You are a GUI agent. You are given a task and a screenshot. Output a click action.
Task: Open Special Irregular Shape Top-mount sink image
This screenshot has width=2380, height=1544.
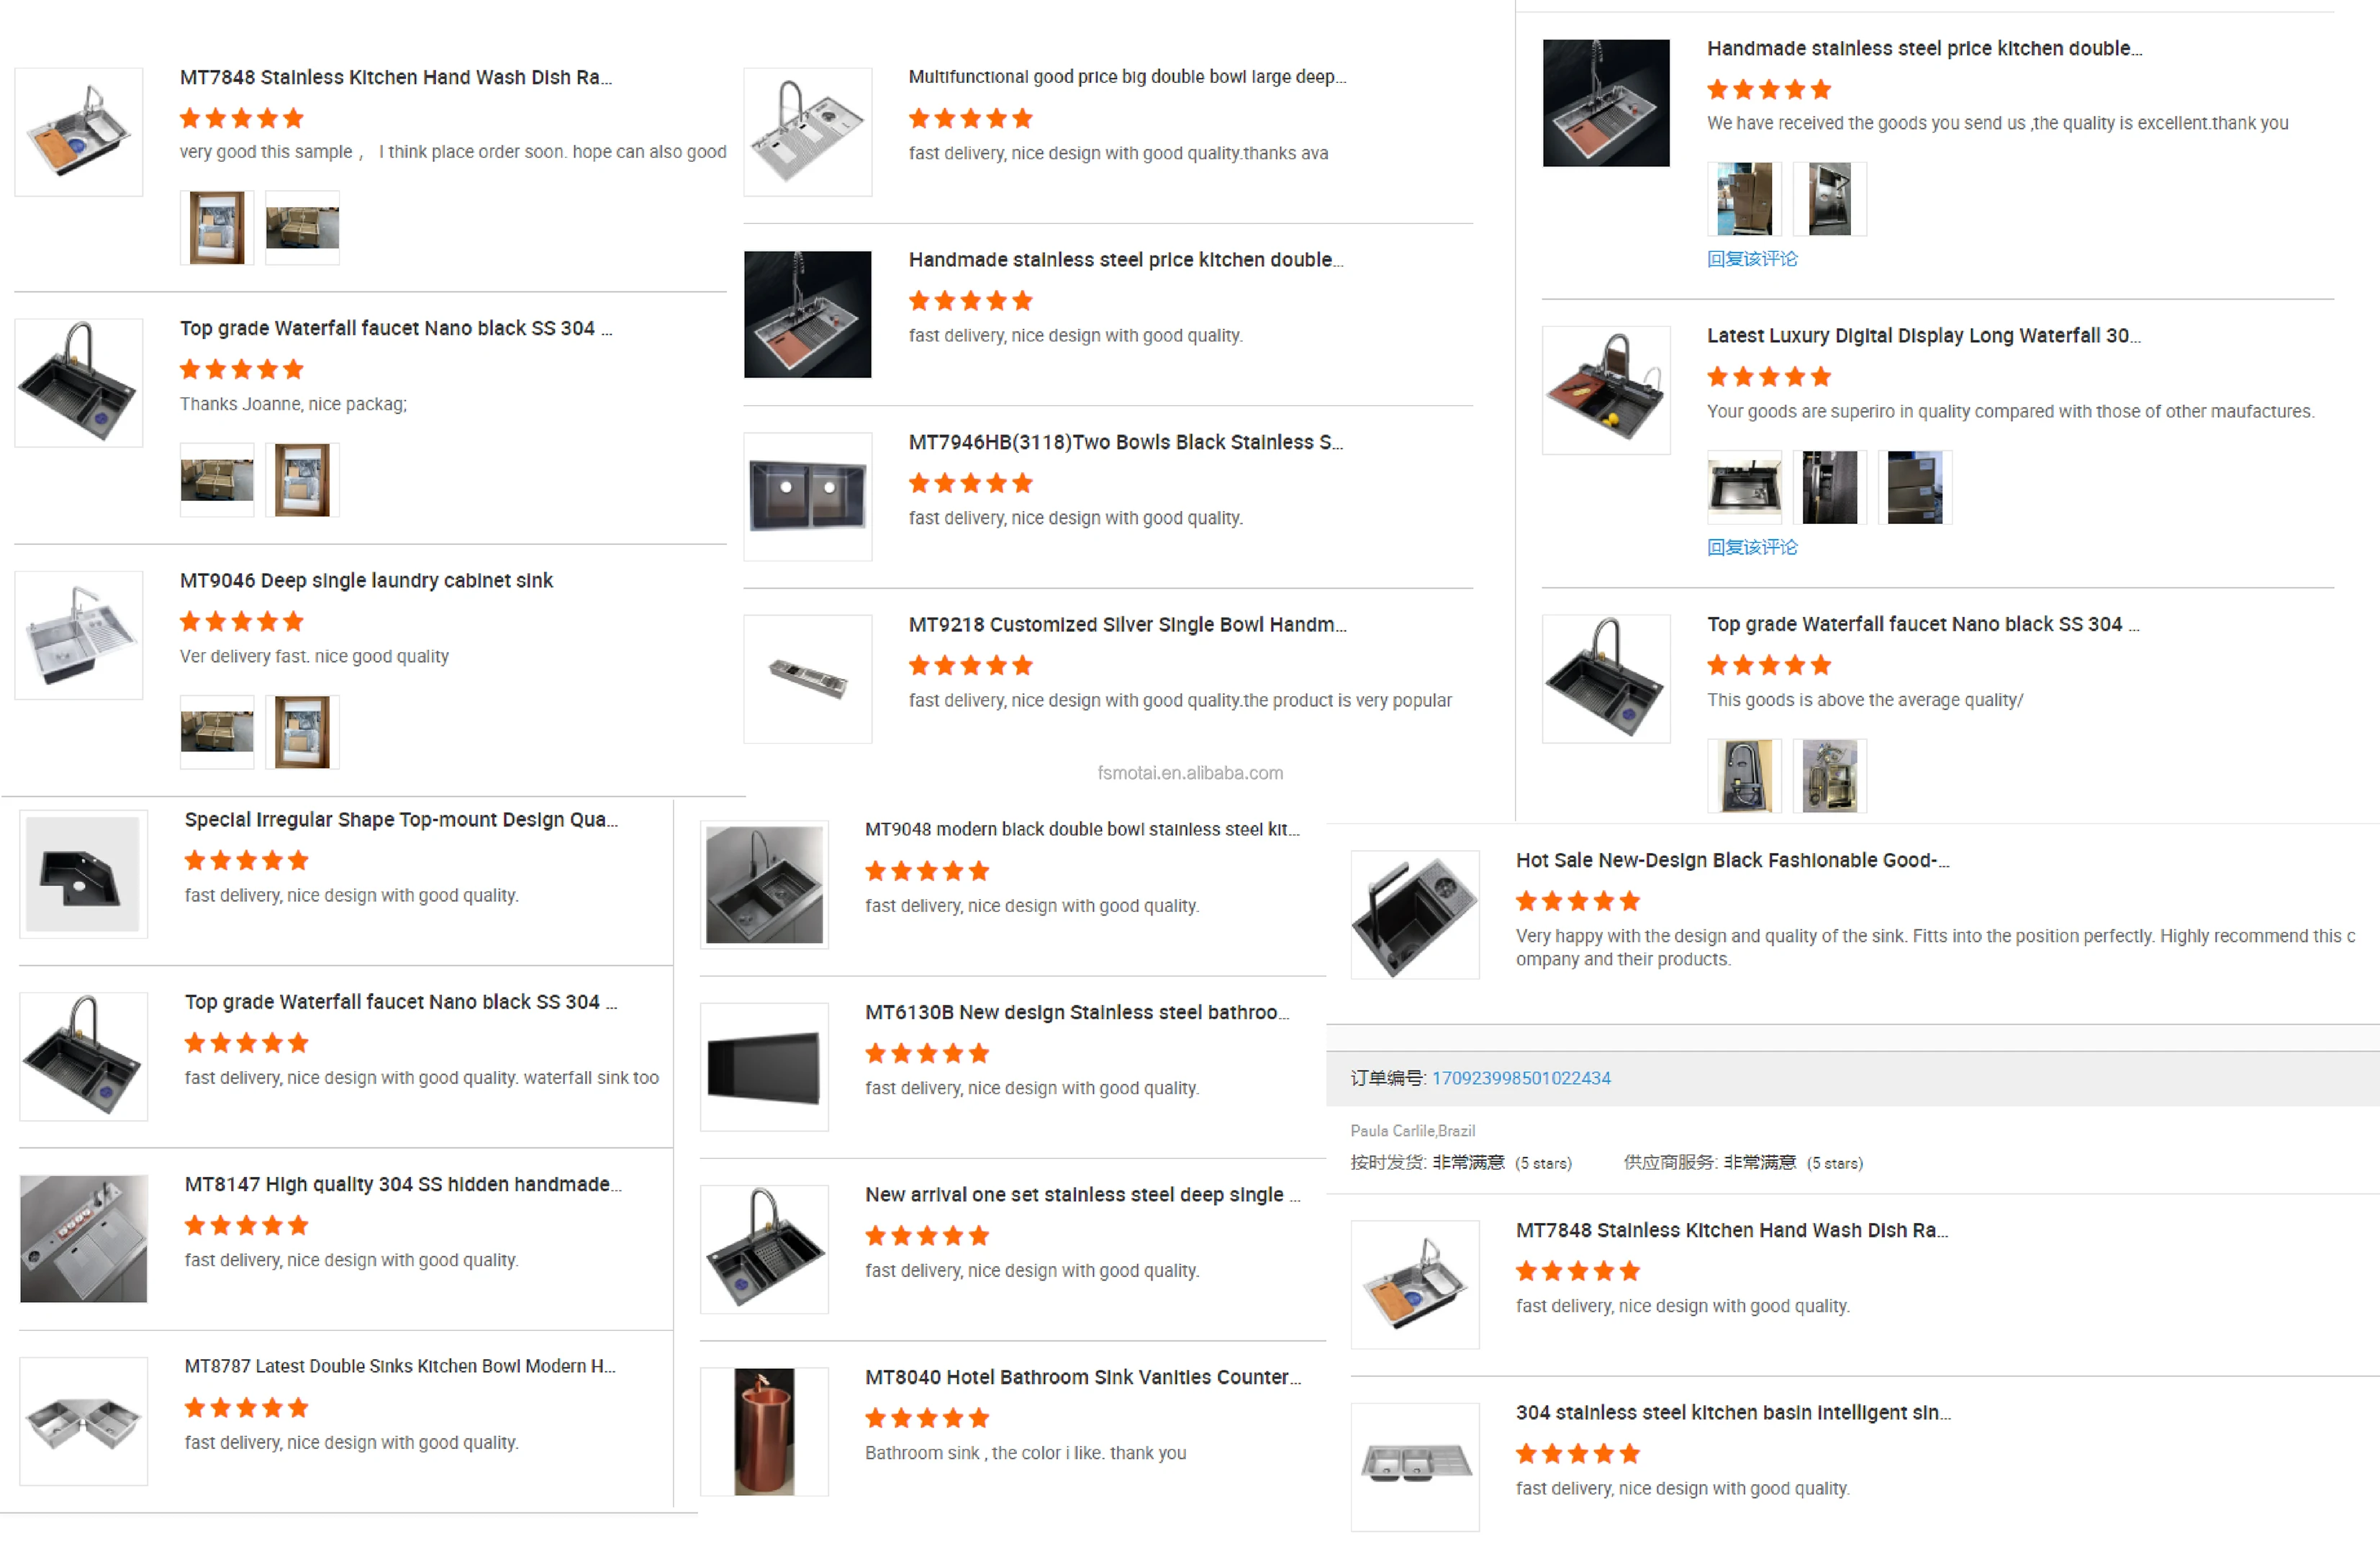click(x=83, y=874)
